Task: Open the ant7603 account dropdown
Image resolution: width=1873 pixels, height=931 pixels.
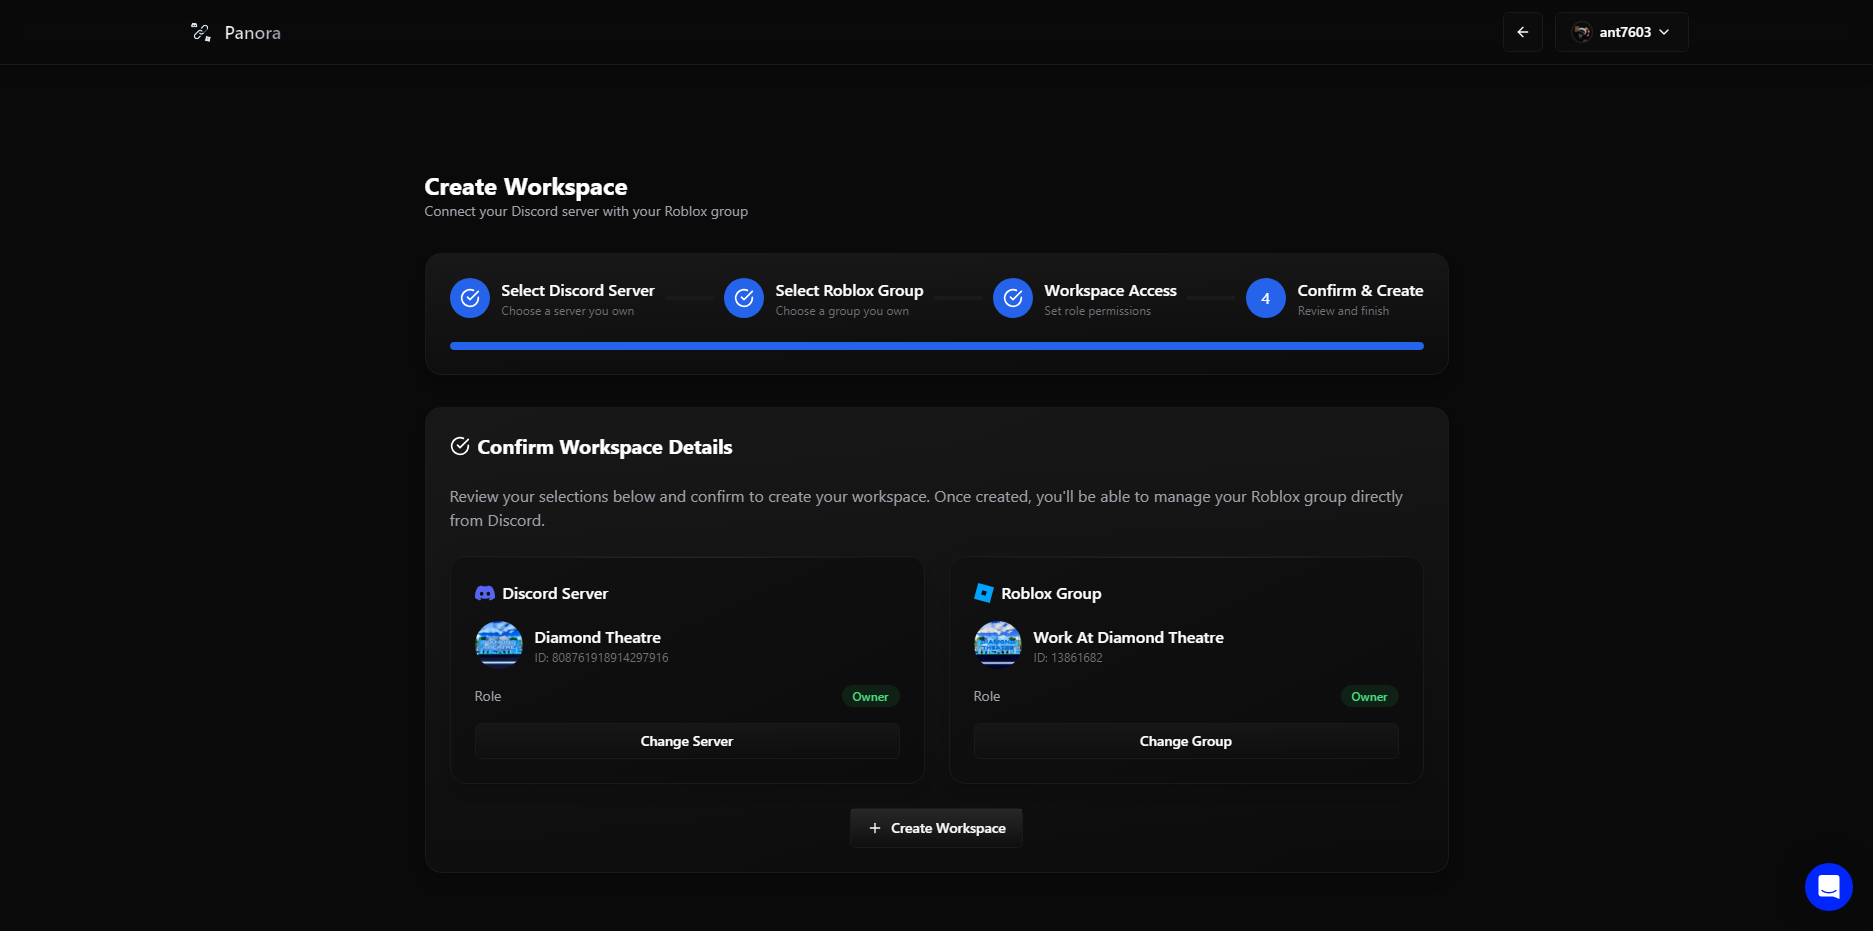Action: (1621, 32)
